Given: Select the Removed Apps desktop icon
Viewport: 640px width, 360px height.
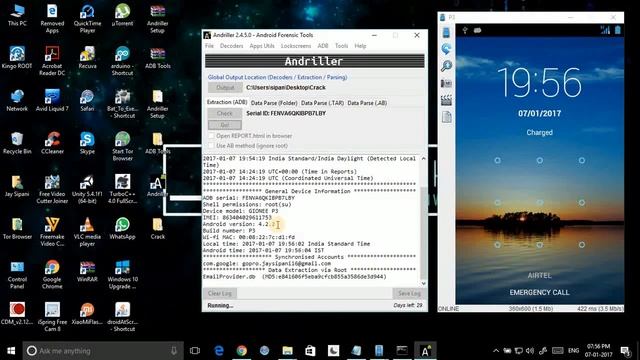Looking at the screenshot, I should coord(52,18).
